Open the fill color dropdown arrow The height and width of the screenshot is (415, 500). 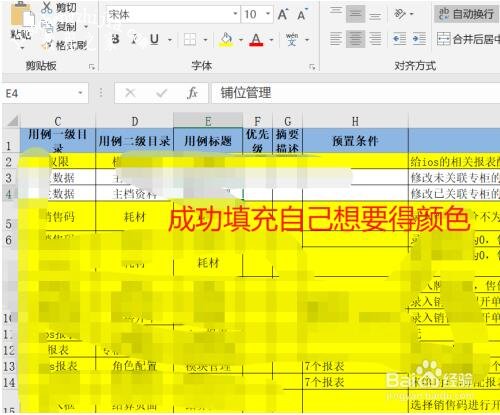tap(241, 40)
